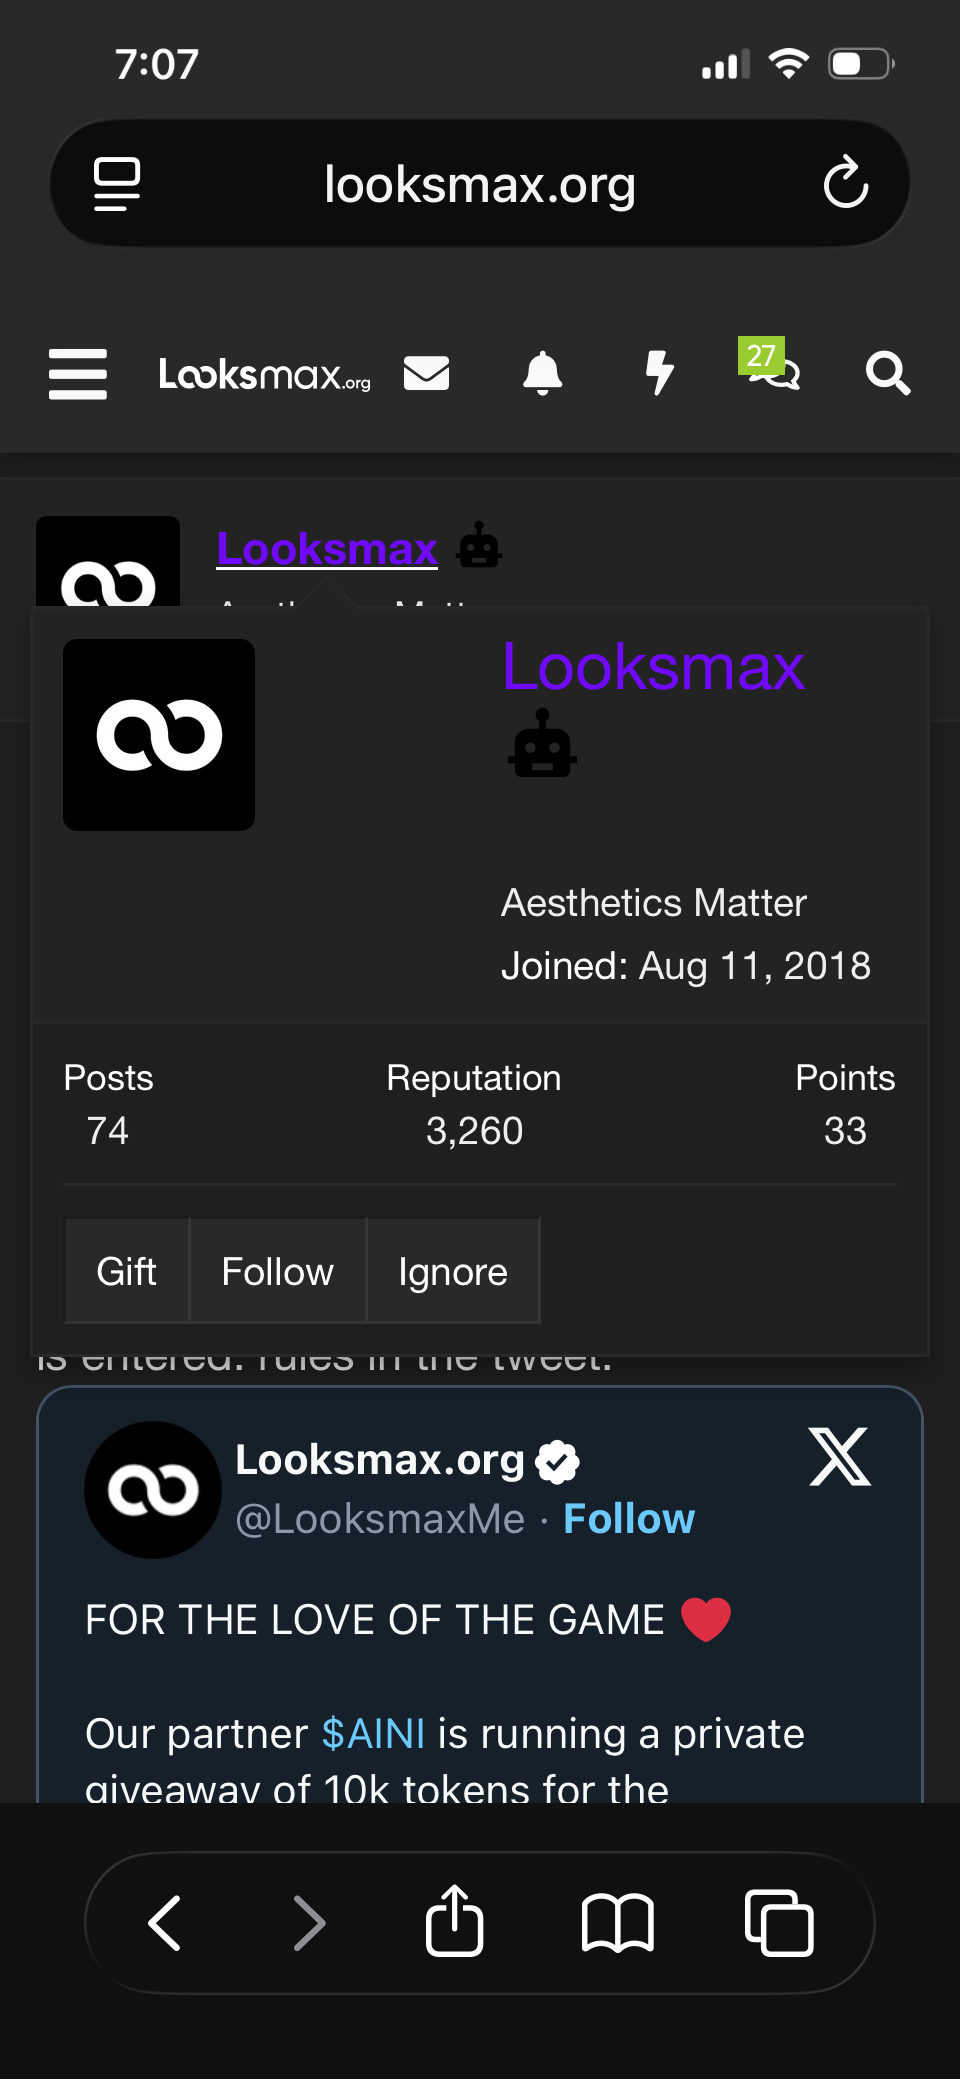The image size is (960, 2079).
Task: Open the Looksmax avatar in popup card
Action: point(159,735)
